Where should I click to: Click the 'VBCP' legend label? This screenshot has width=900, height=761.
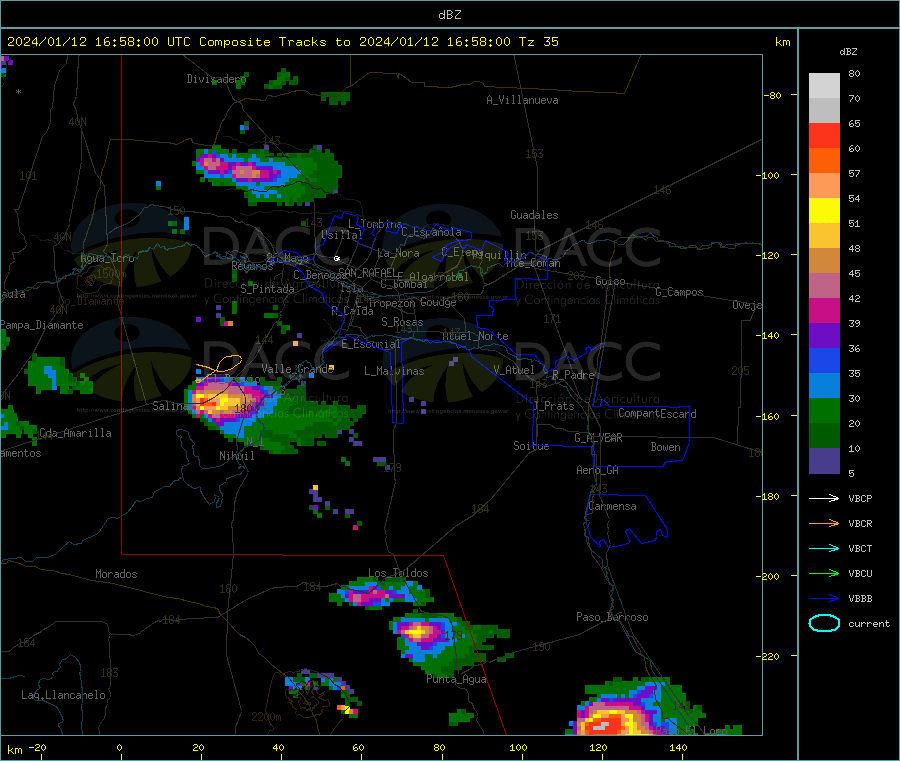click(x=860, y=498)
